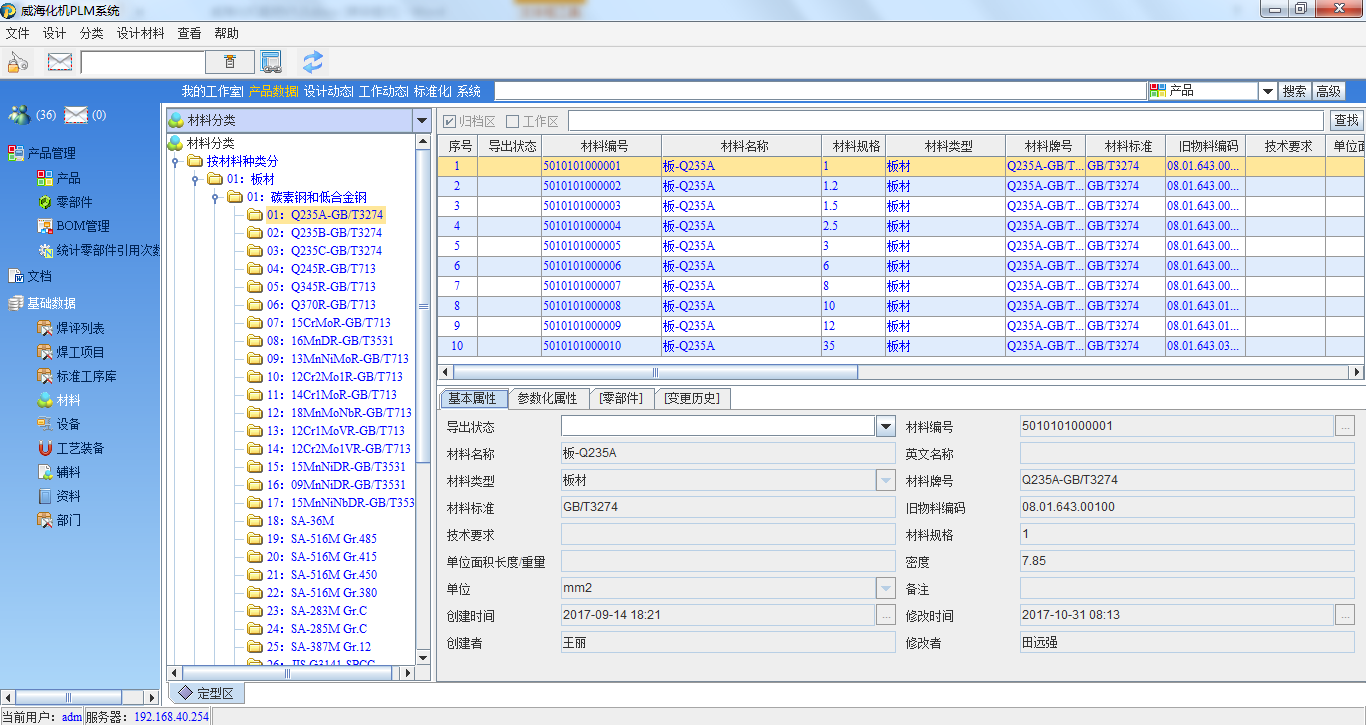Click the 高级 advanced search button
The height and width of the screenshot is (725, 1366).
pyautogui.click(x=1328, y=91)
